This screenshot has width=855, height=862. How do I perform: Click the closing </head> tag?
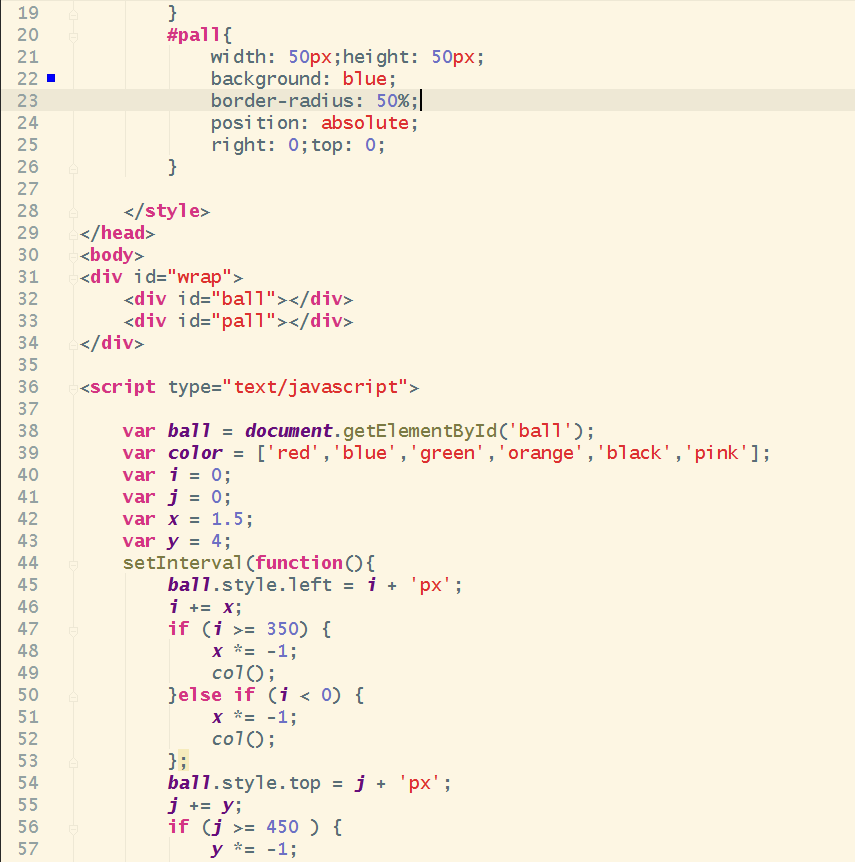[x=117, y=233]
